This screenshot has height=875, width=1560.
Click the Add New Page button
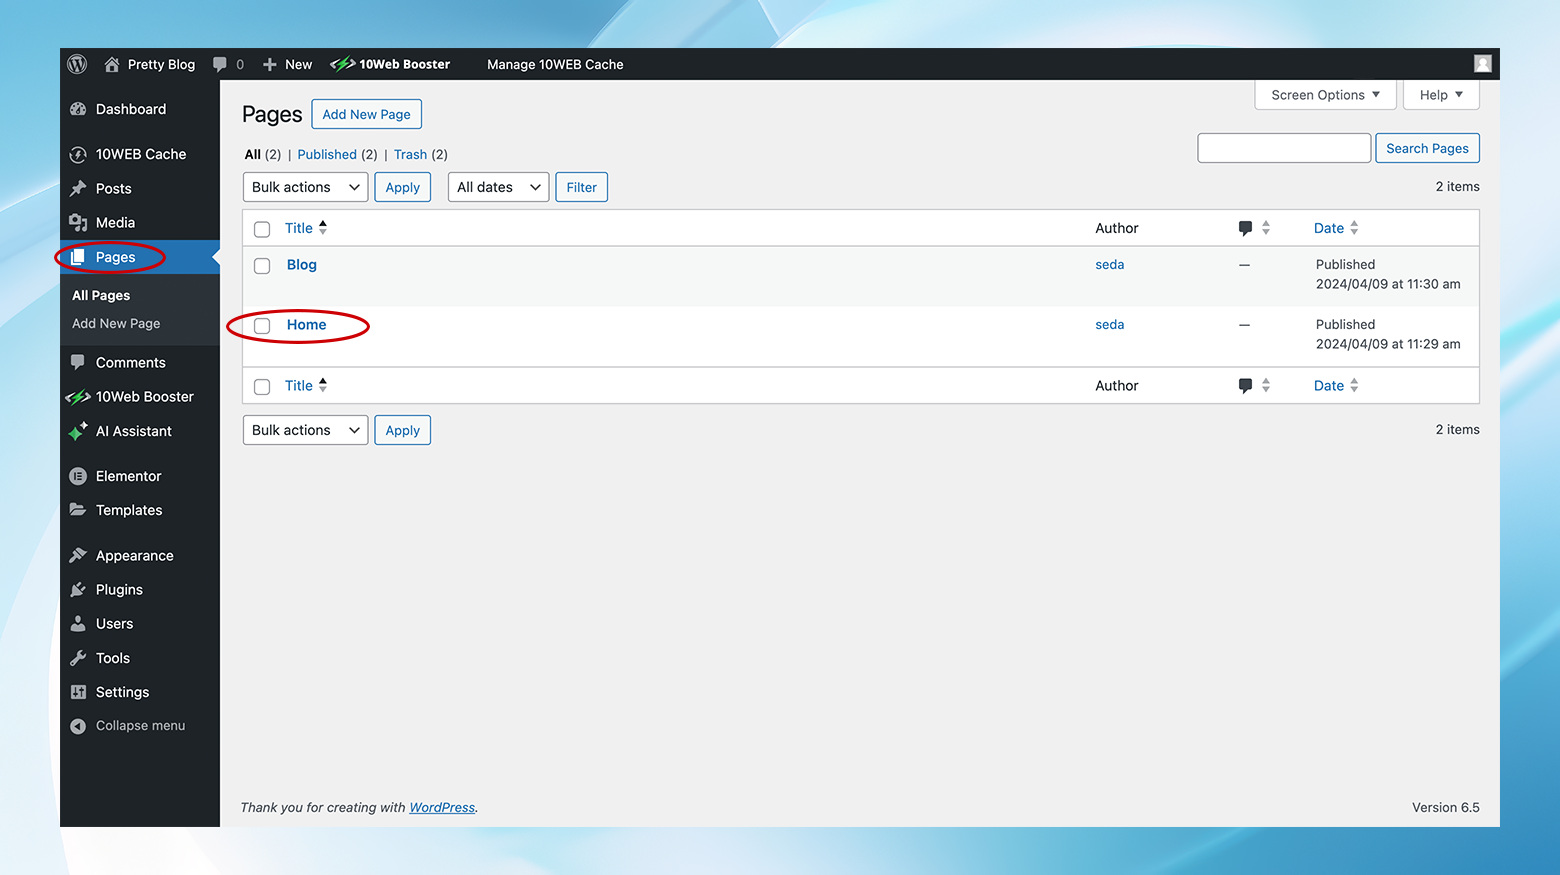[366, 114]
